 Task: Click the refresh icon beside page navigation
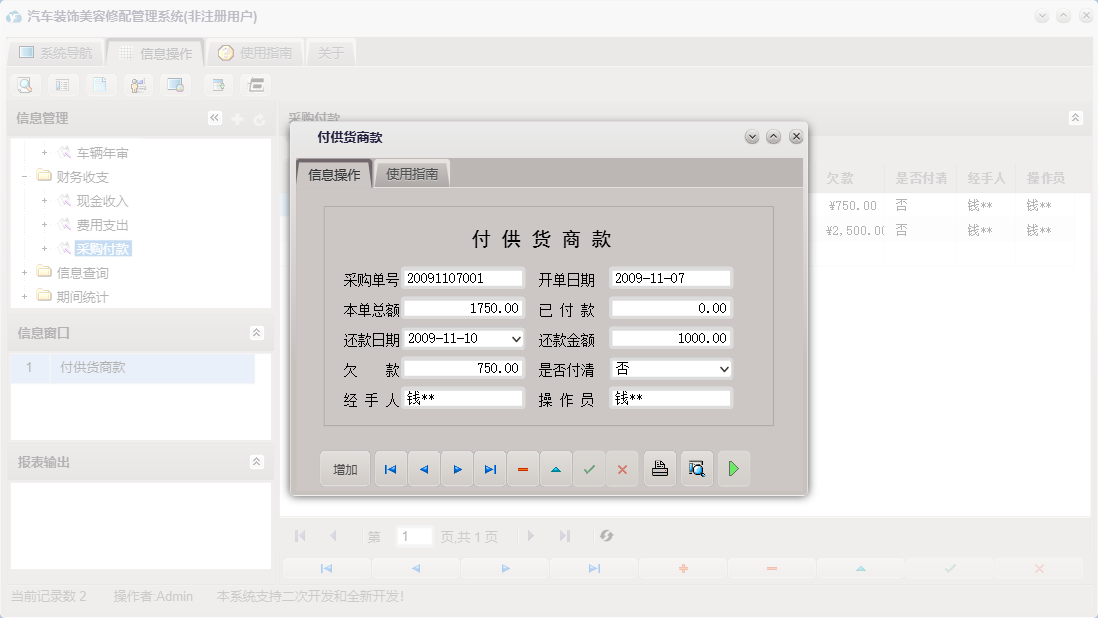606,536
